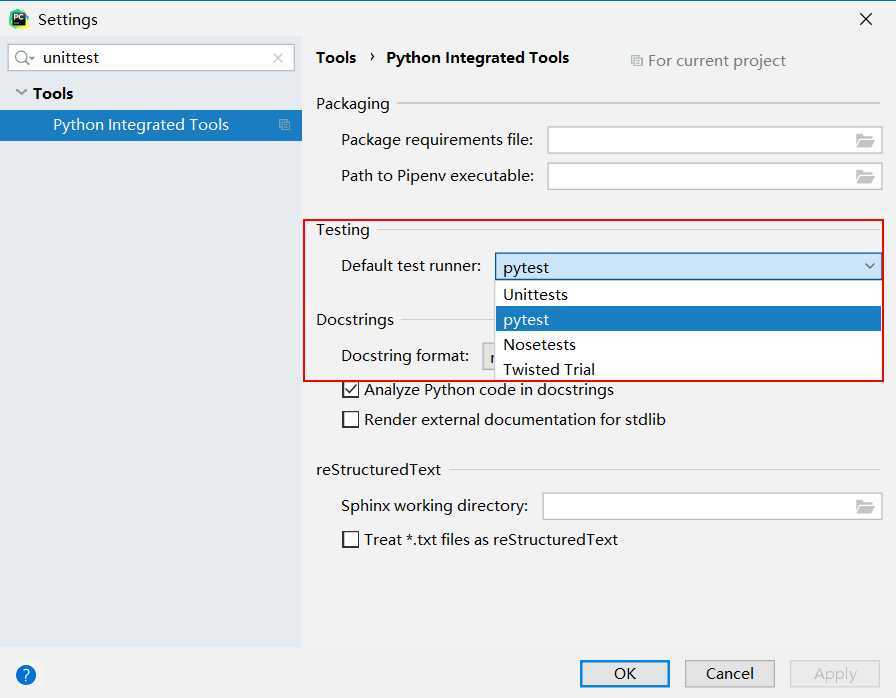Choose Nosetests from the test runner list
This screenshot has width=896, height=698.
(688, 344)
